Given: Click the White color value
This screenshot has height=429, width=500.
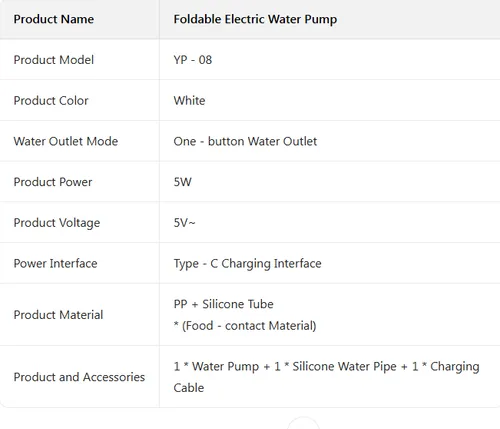Looking at the screenshot, I should [189, 100].
